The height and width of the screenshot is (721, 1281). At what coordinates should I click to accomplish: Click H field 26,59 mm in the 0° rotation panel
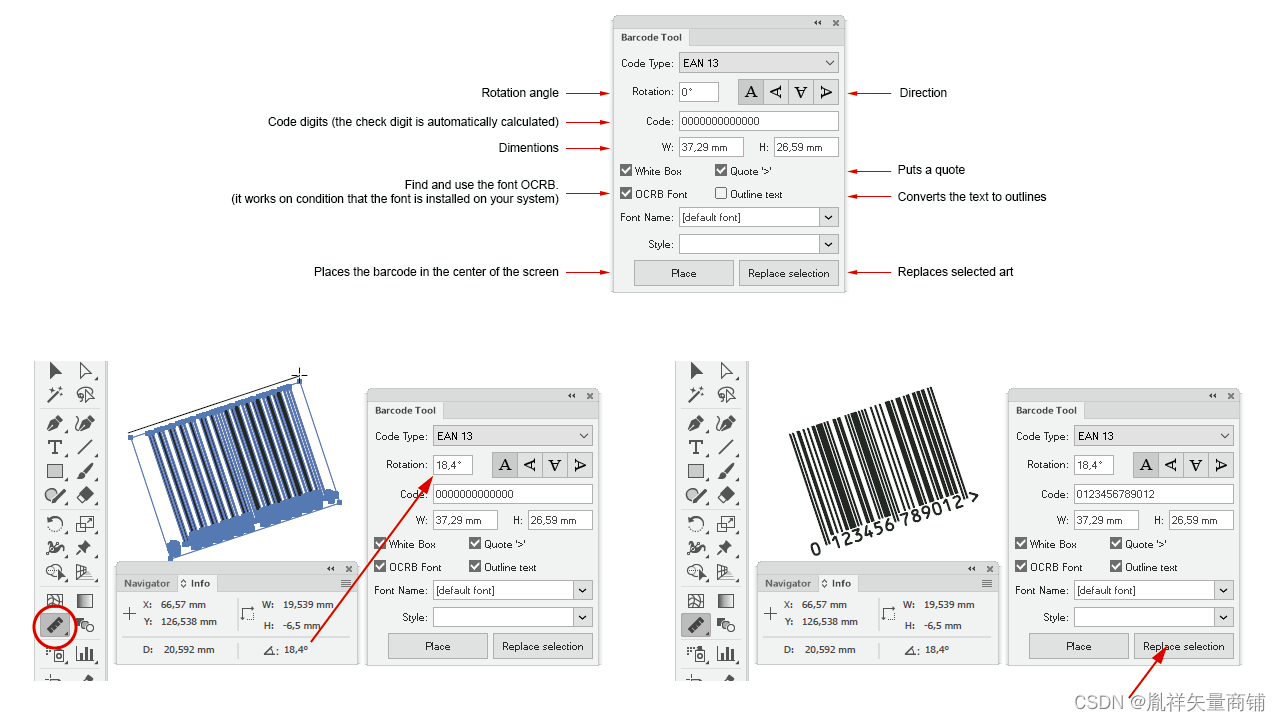point(806,147)
